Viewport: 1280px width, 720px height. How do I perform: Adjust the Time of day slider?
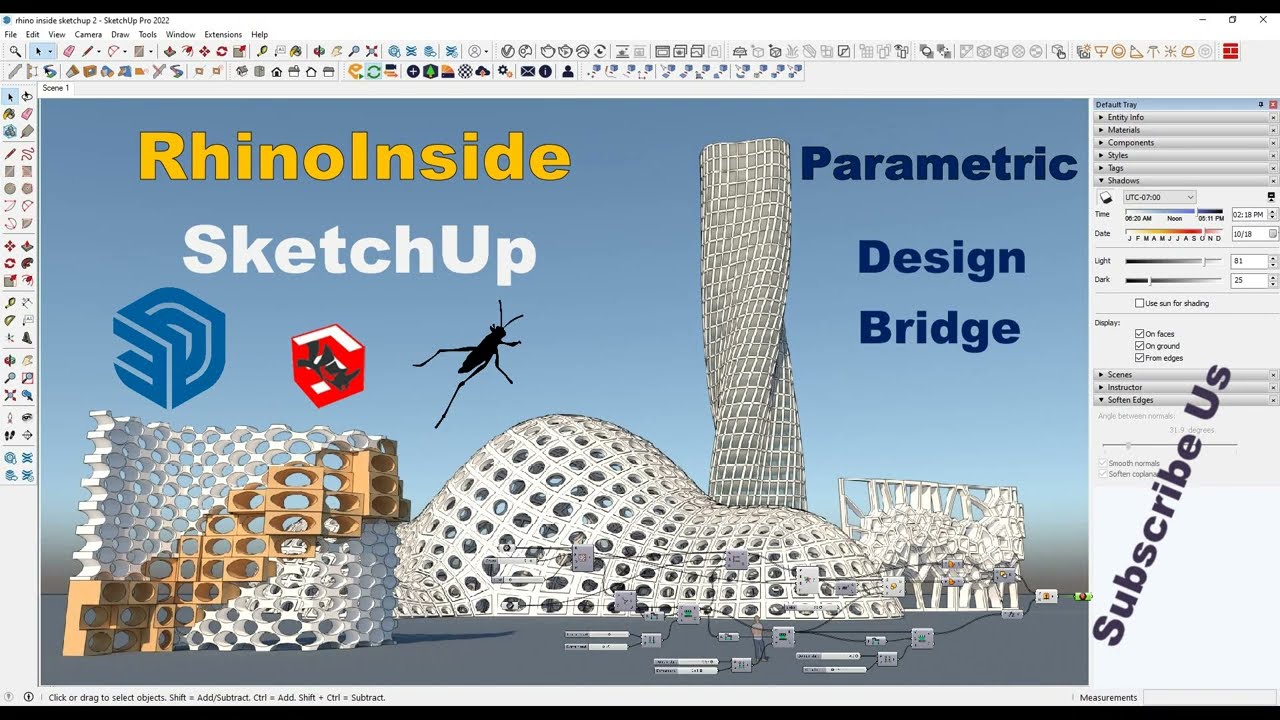coord(1174,212)
